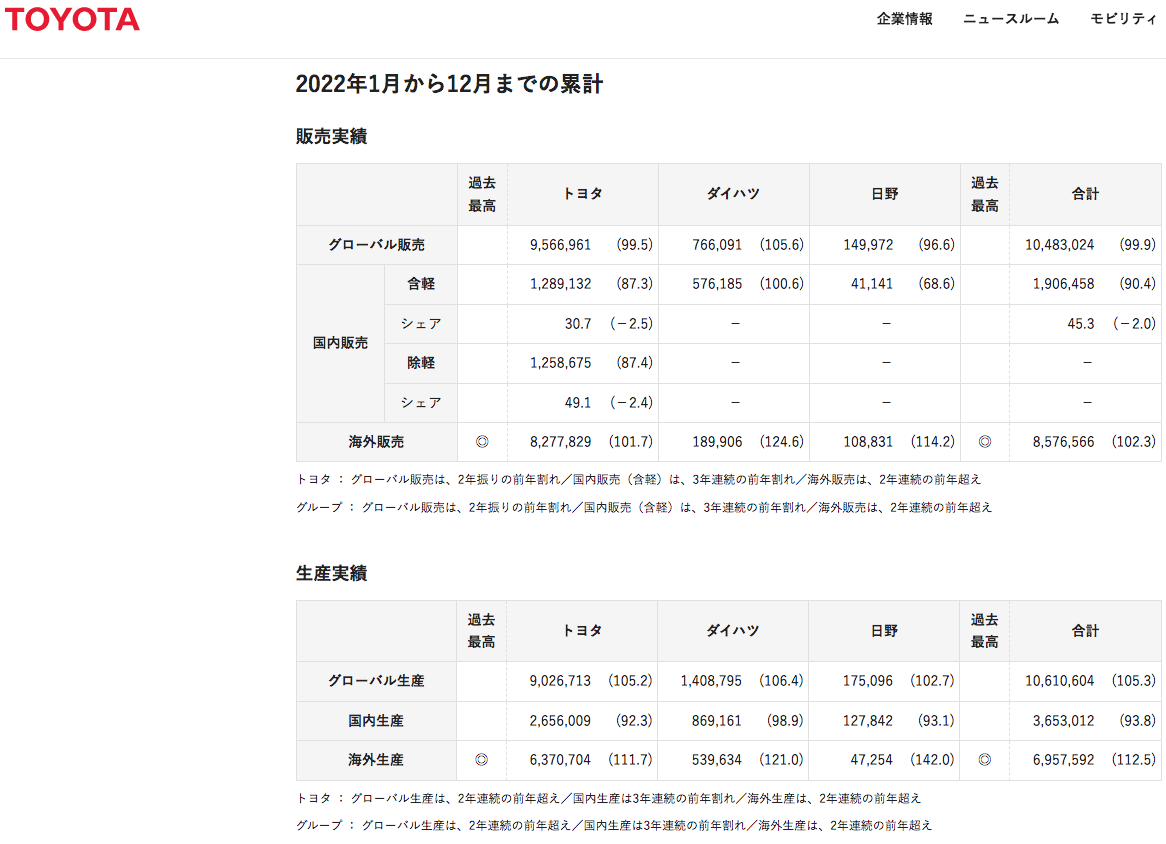Screen dimensions: 1166x844
Task: Select the Hino global sales value 149,972
Action: pos(868,245)
